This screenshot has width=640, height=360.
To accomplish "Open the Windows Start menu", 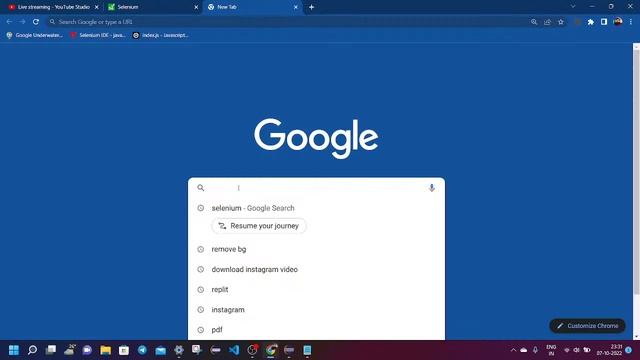I will coord(14,350).
